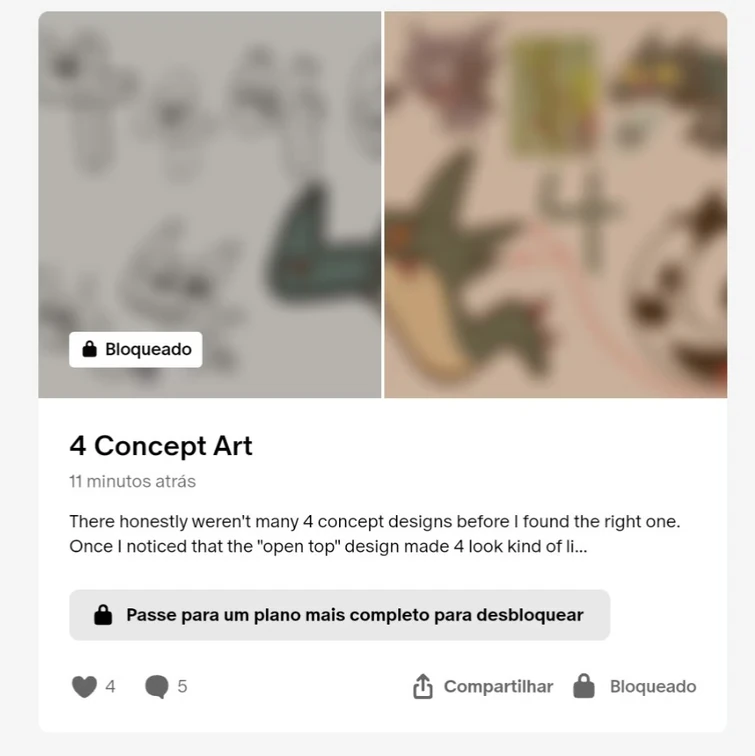Viewport: 755px width, 756px height.
Task: Click the padlock in the unlock banner
Action: pos(103,615)
